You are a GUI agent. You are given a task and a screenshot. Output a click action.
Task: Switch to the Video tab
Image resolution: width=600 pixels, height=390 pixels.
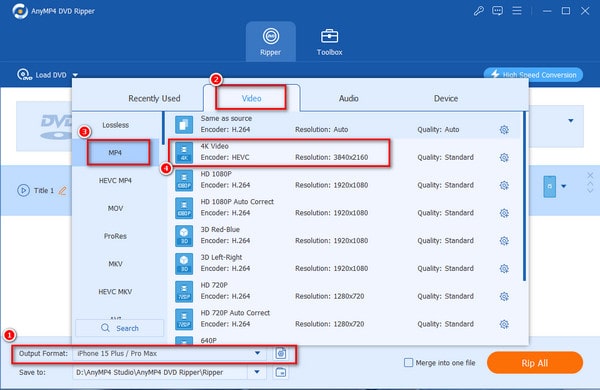251,98
